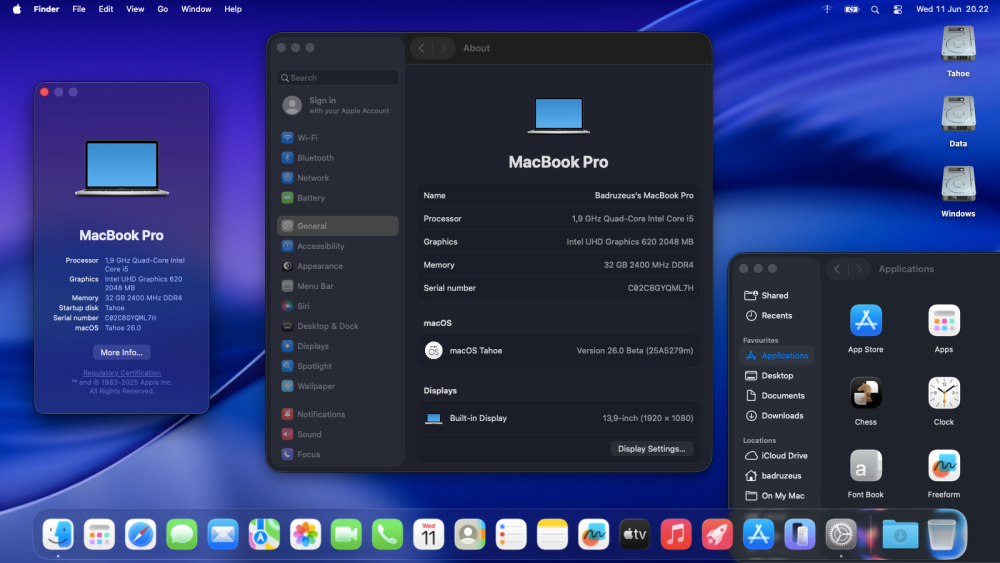Open the Phone app in the Dock

click(388, 534)
